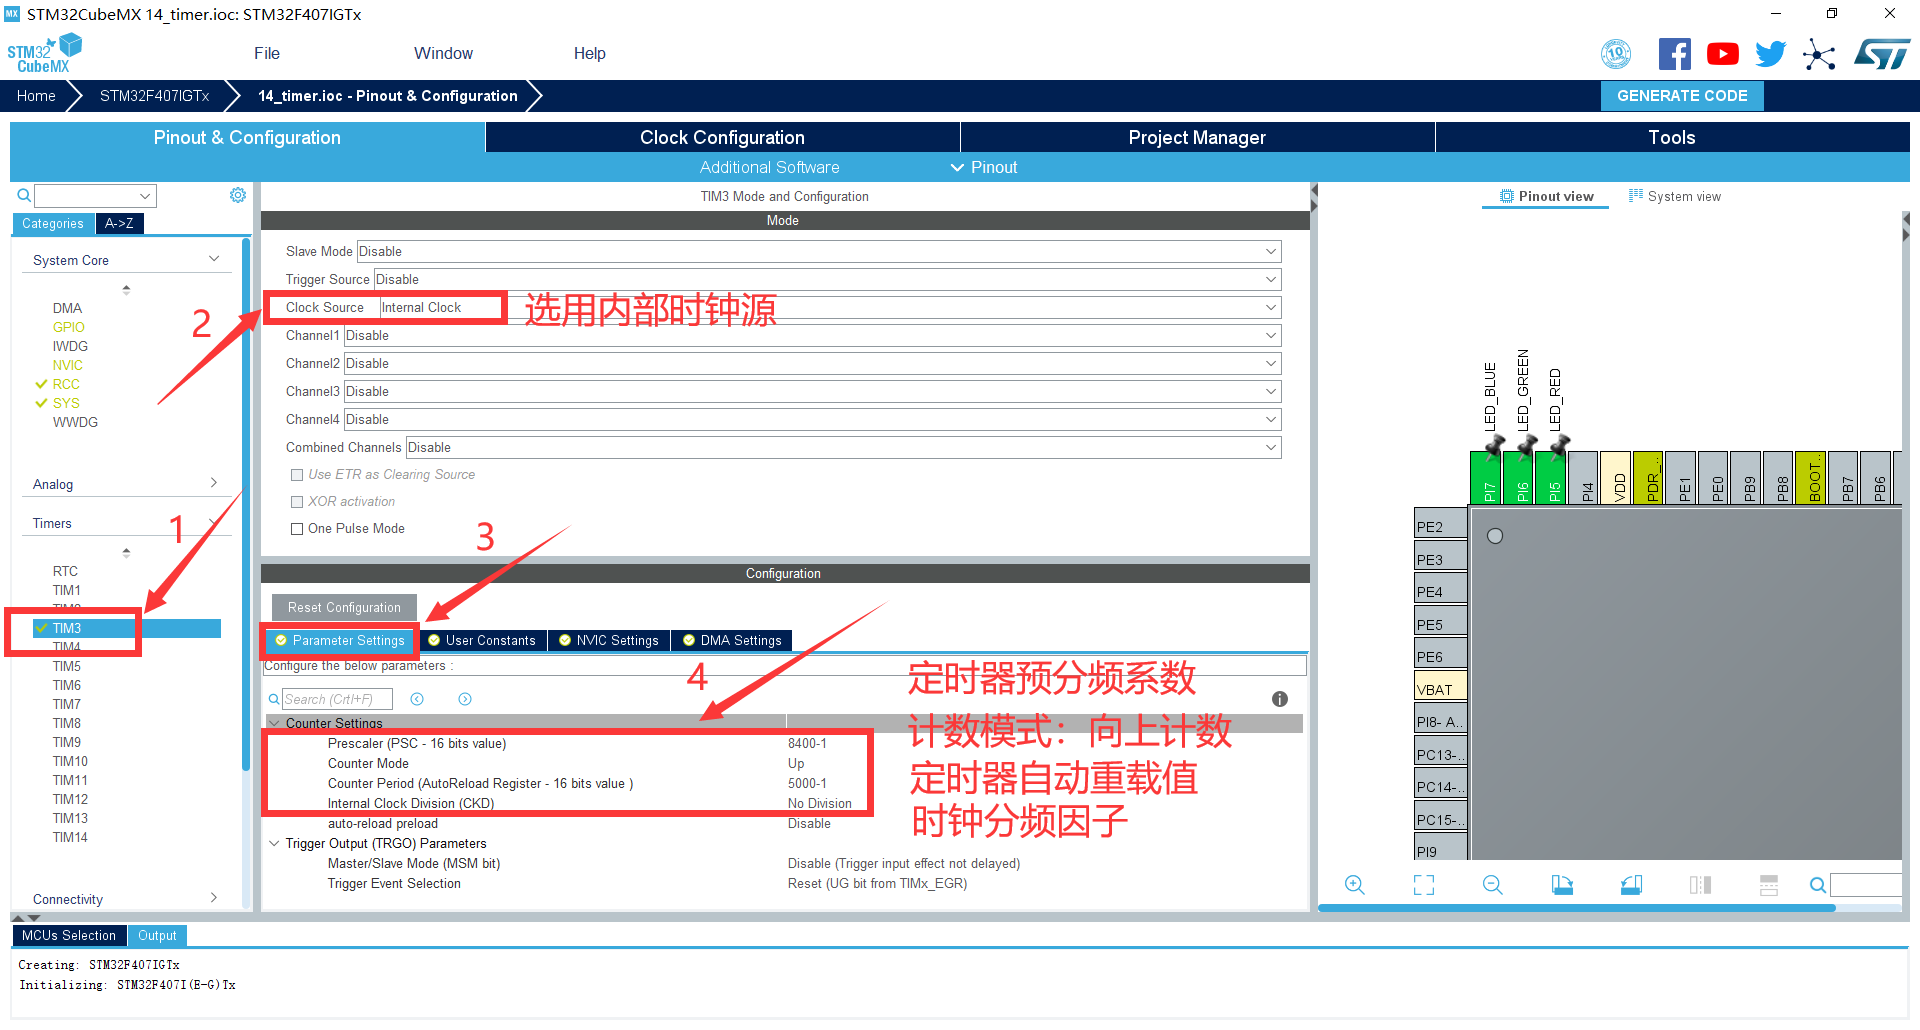Click the zoom in magnifier icon
This screenshot has width=1920, height=1030.
pyautogui.click(x=1354, y=885)
